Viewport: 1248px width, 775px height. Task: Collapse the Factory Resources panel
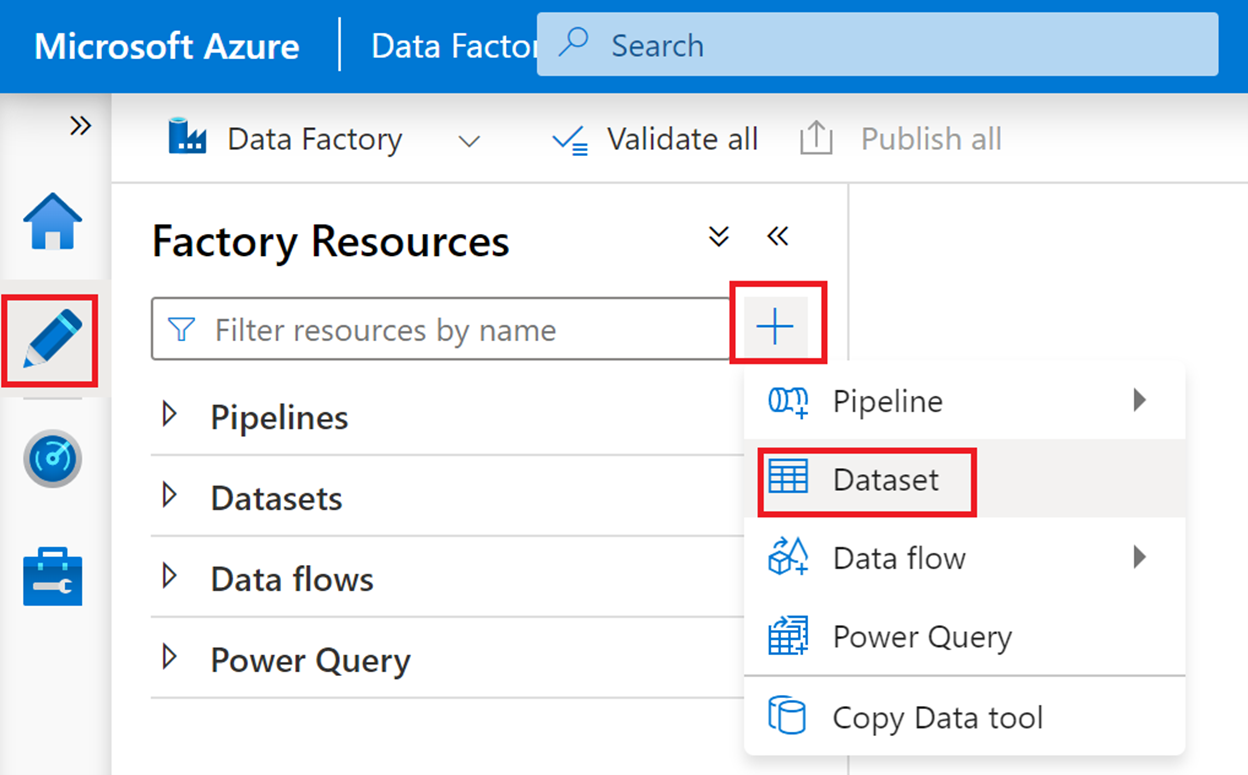click(777, 236)
